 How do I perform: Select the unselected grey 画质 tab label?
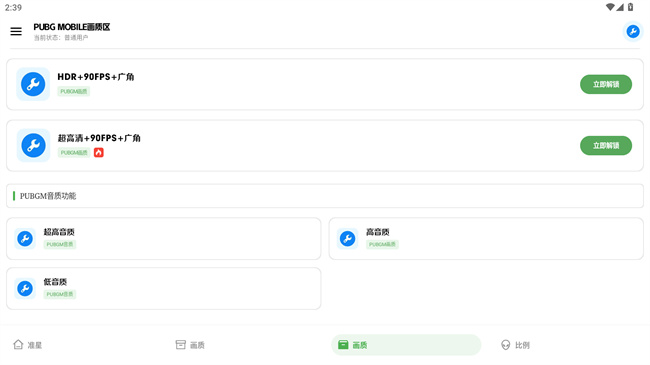(x=197, y=345)
